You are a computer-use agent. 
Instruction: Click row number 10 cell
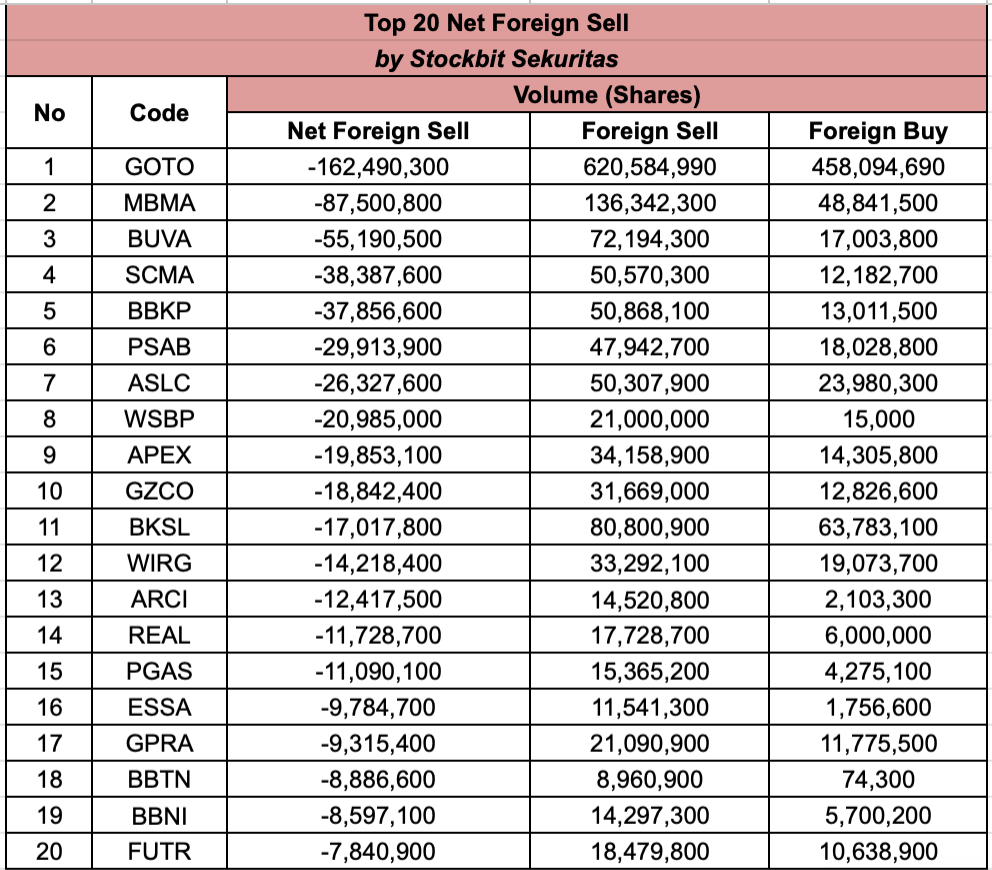[49, 491]
